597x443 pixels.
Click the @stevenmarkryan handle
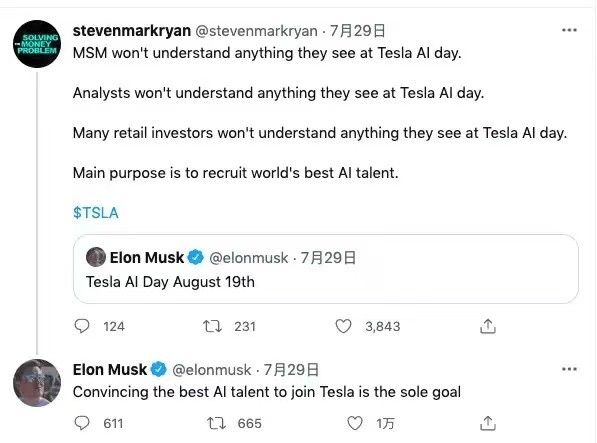click(x=256, y=31)
